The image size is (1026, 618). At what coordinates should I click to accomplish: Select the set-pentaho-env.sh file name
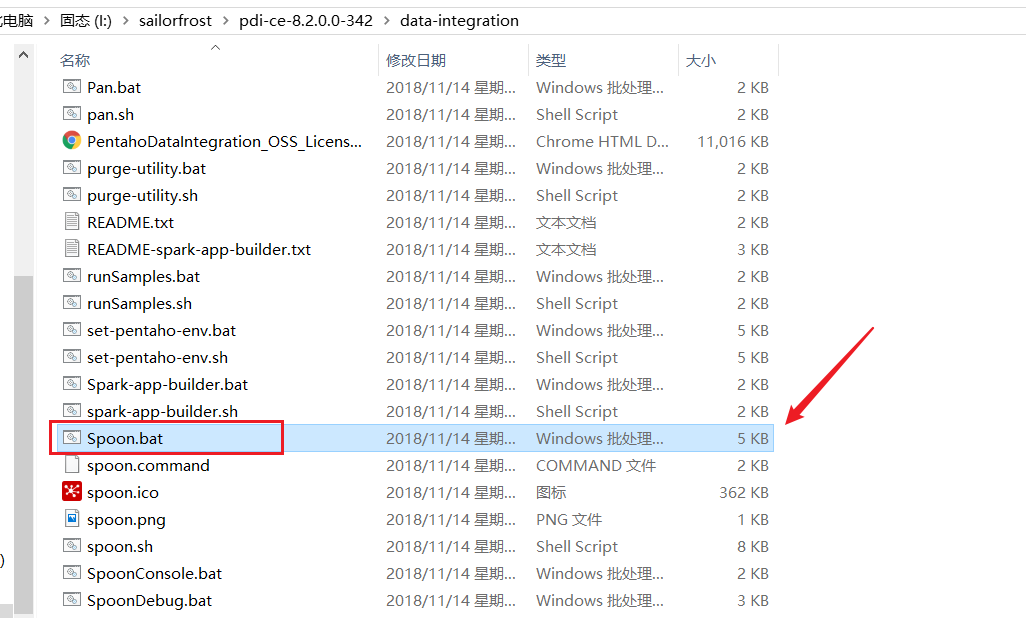[158, 357]
